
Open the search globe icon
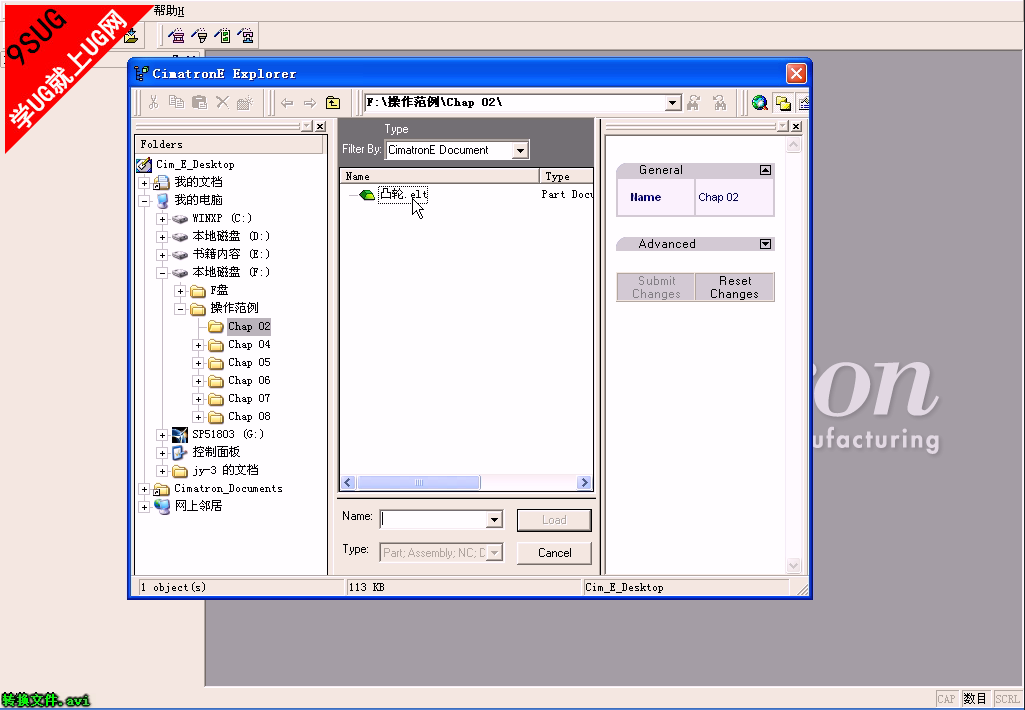coord(760,103)
